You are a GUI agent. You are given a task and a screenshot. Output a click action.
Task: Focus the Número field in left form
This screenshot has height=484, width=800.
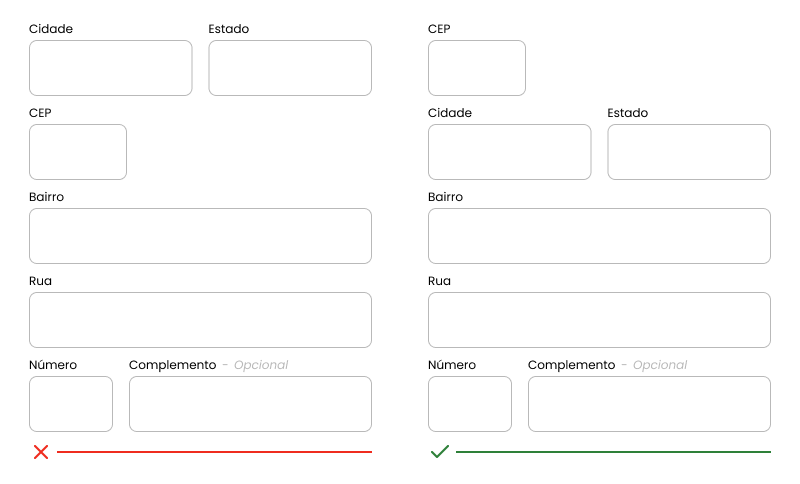[71, 404]
